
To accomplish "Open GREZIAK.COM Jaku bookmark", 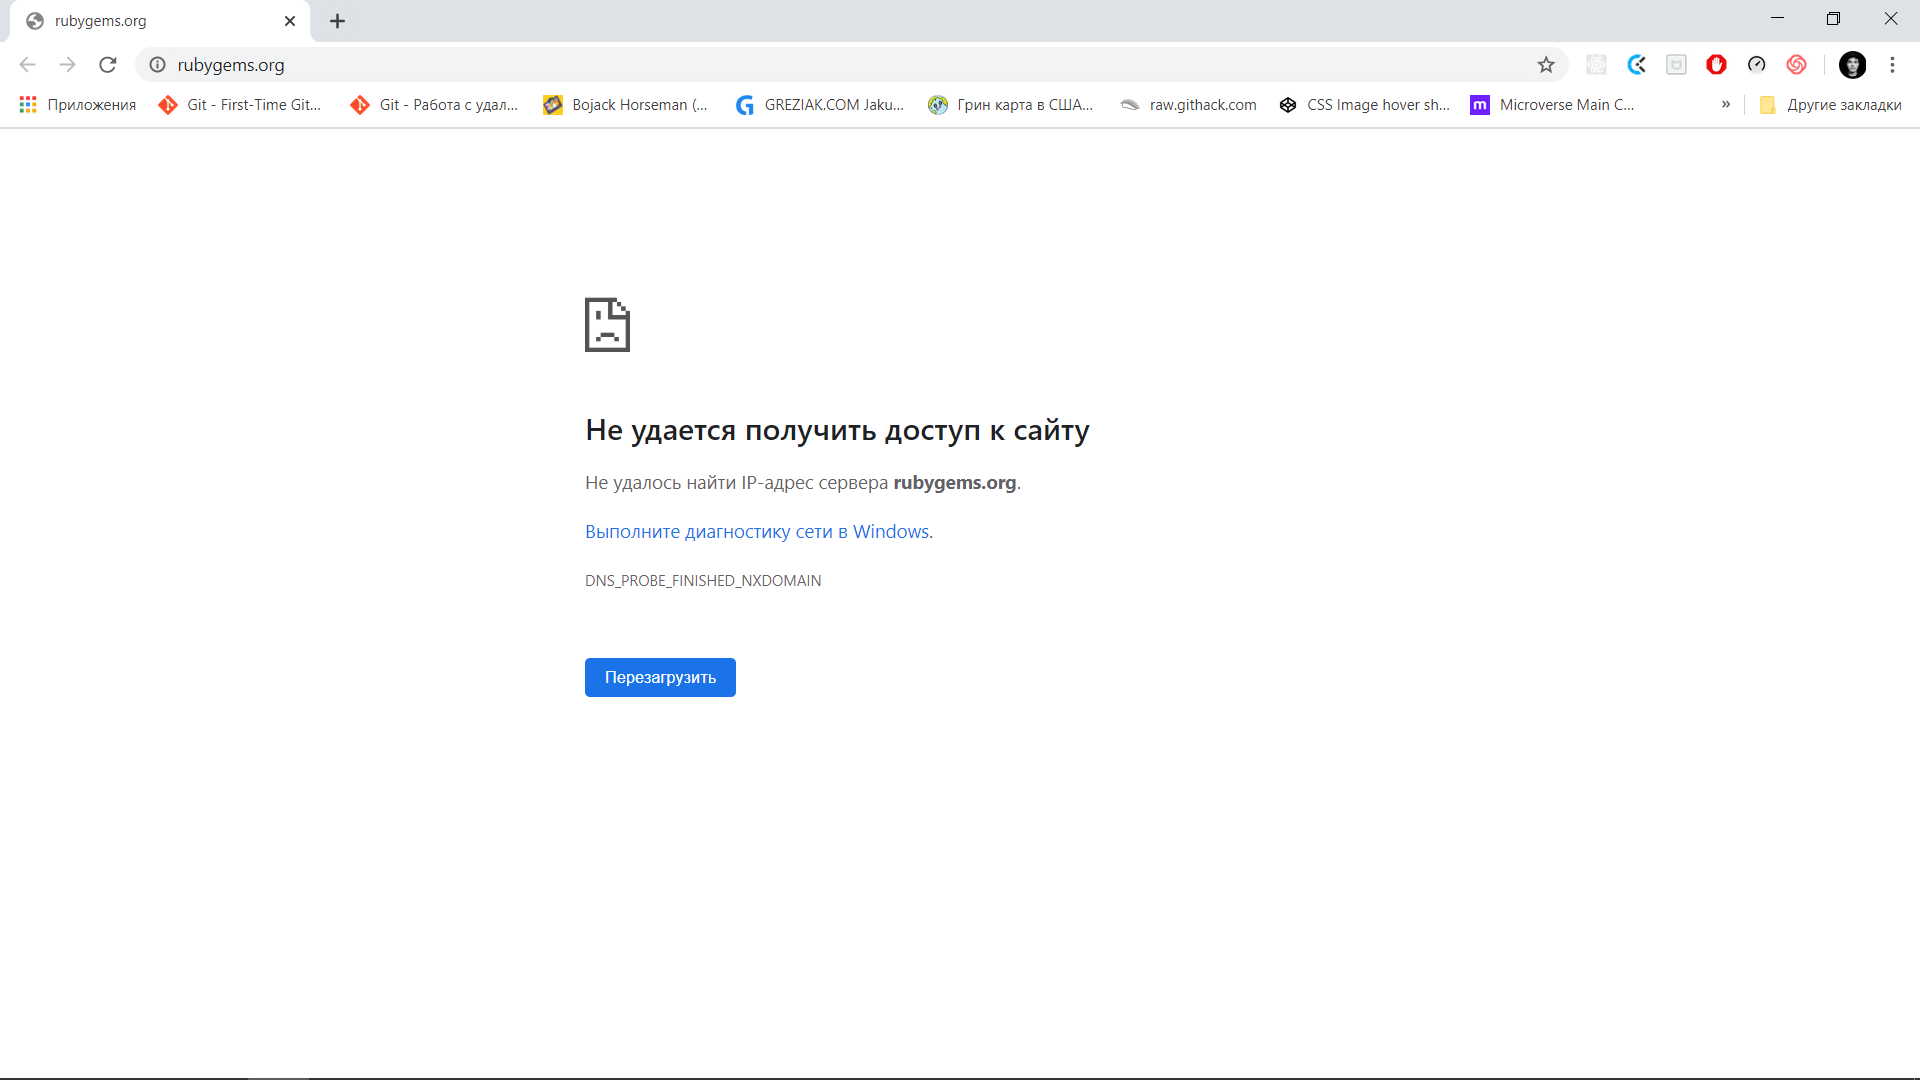I will pos(820,105).
